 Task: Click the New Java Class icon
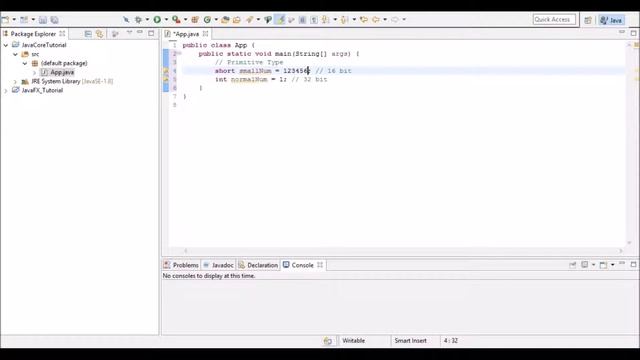click(x=207, y=19)
